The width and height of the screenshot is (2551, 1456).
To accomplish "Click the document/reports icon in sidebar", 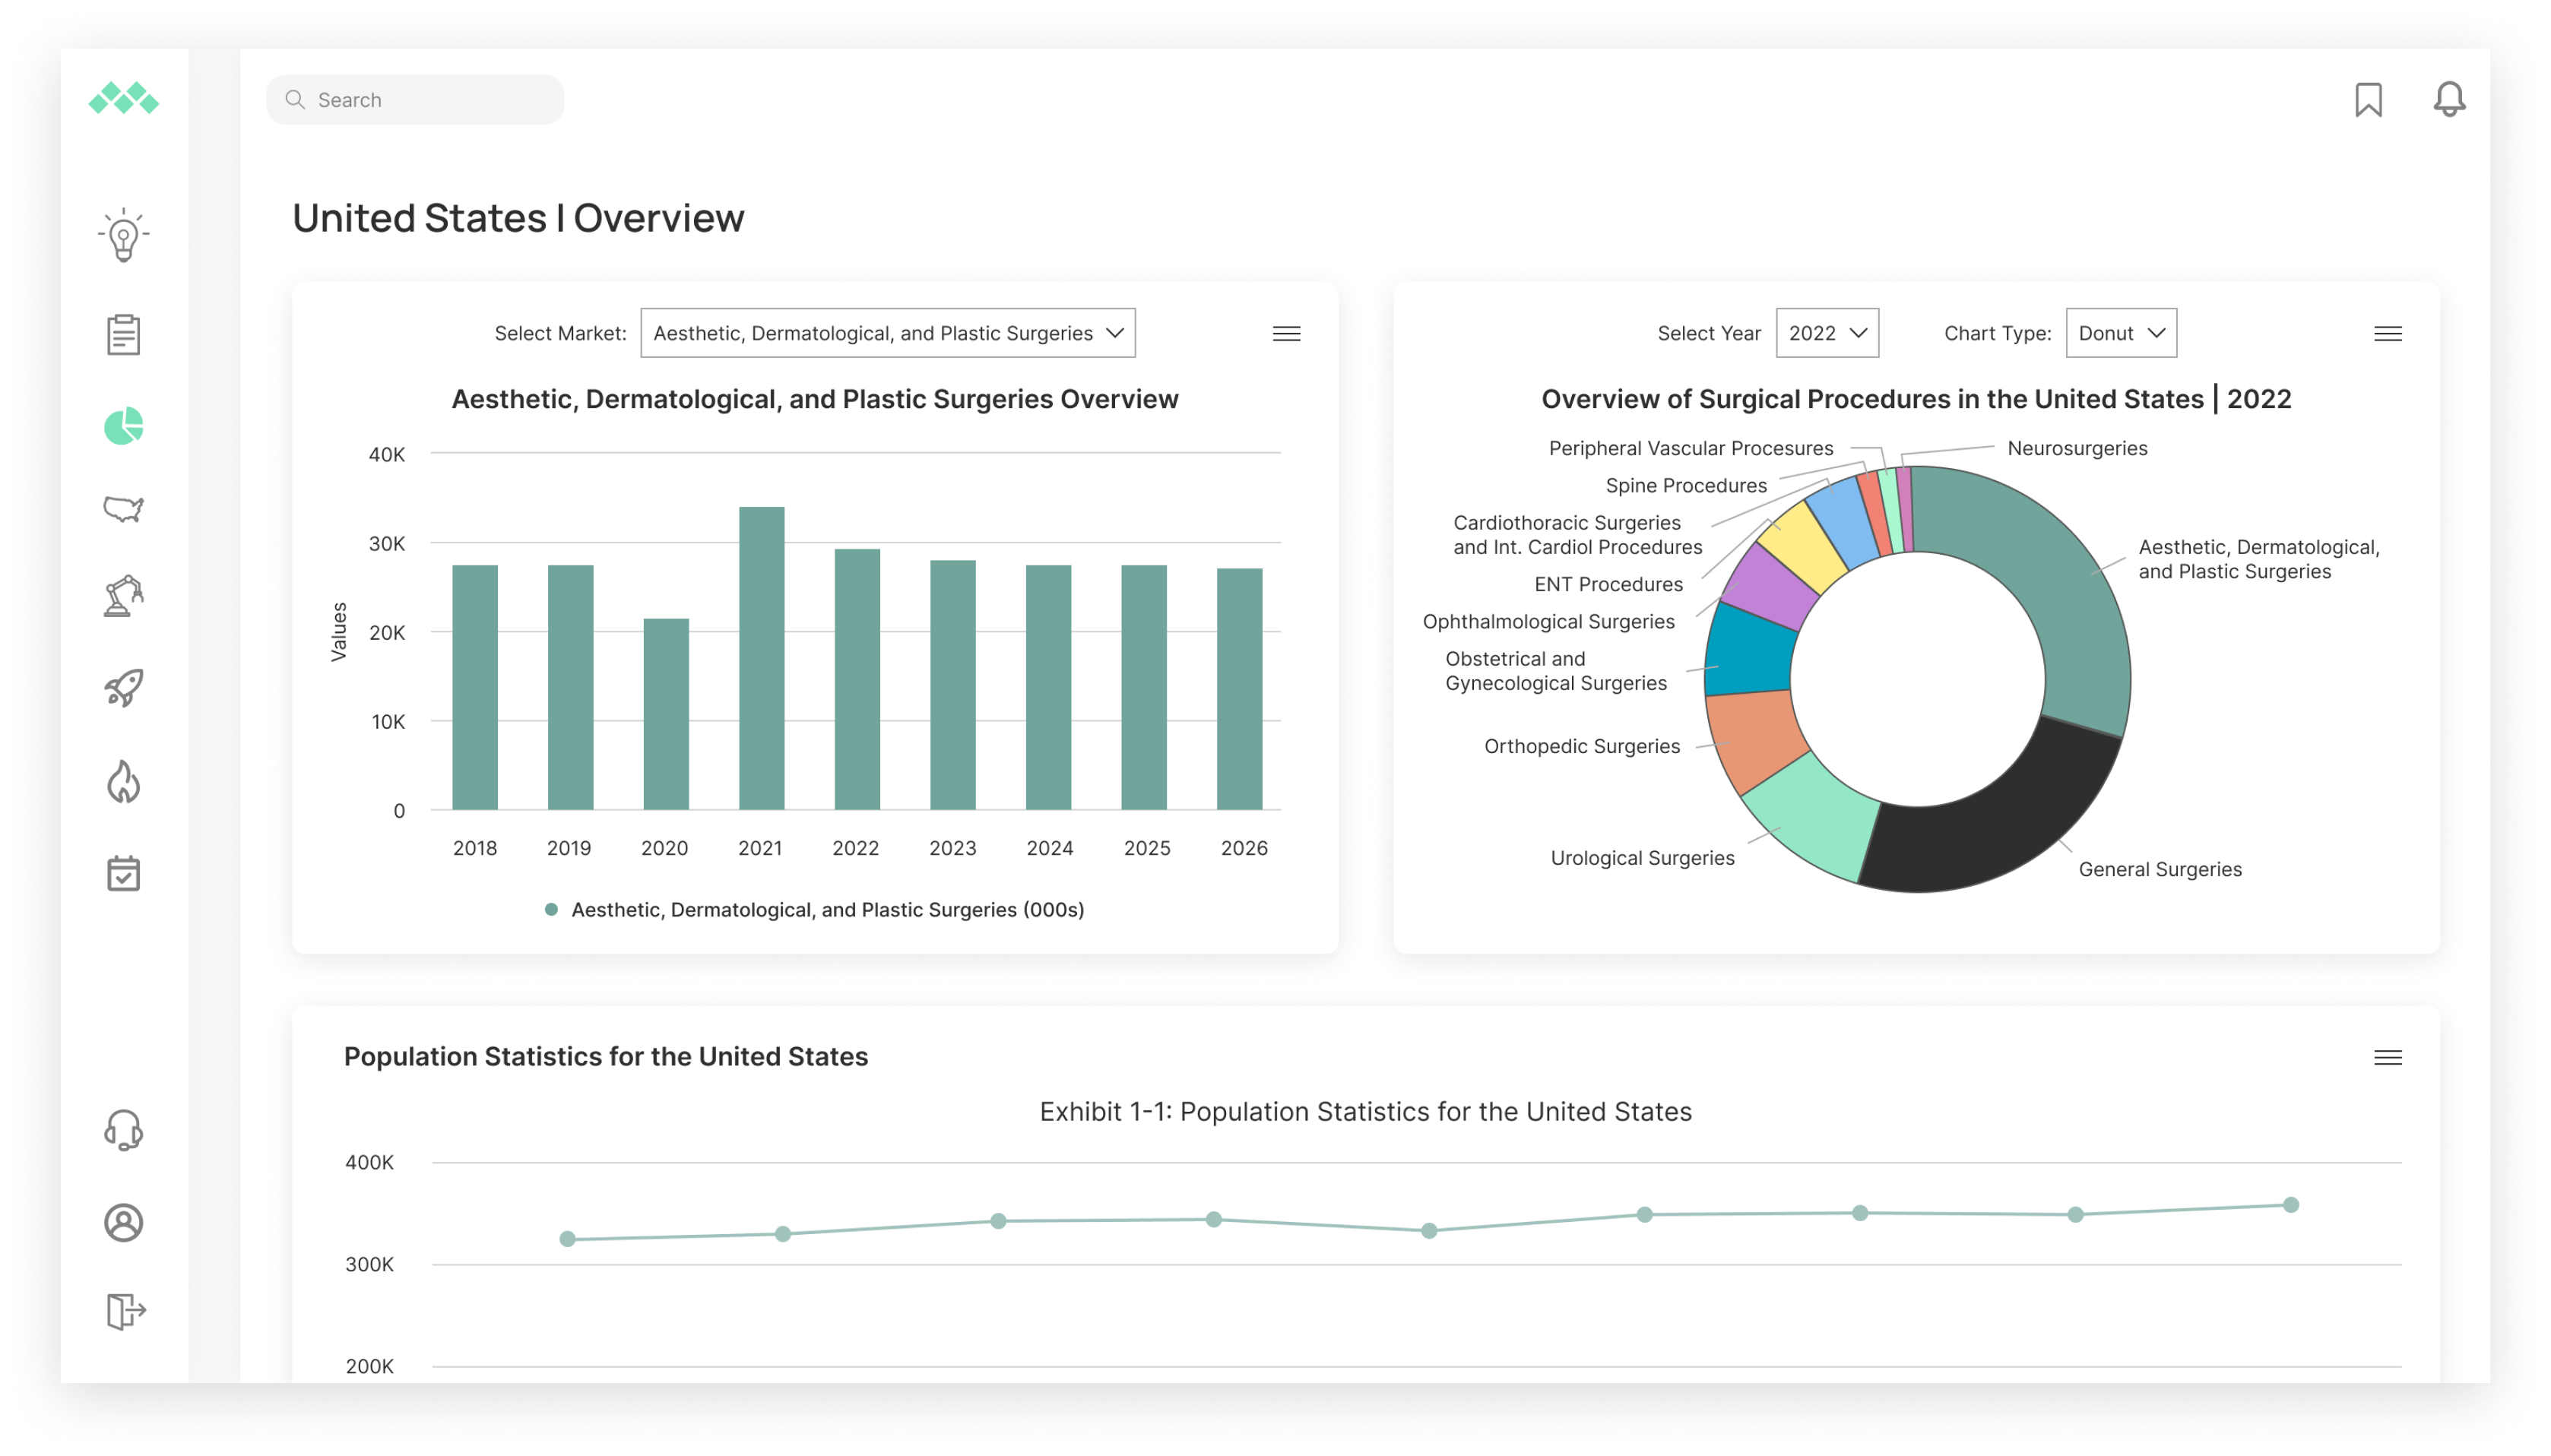I will point(122,333).
